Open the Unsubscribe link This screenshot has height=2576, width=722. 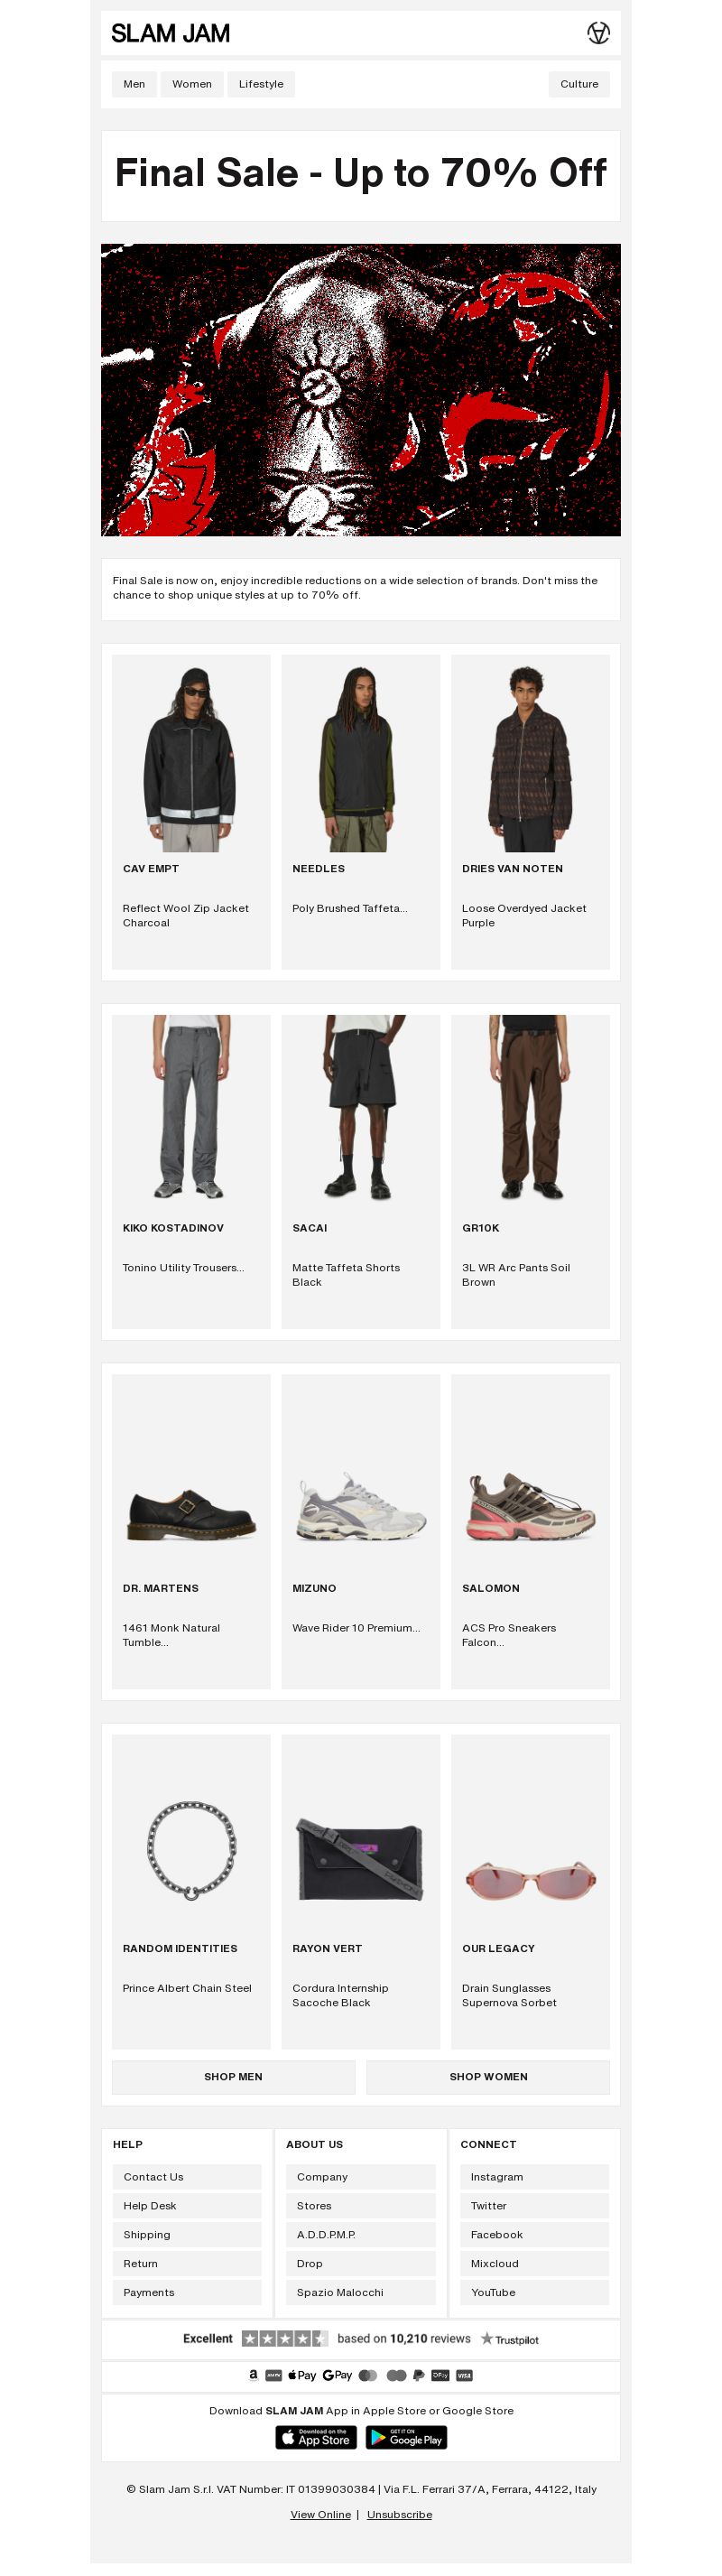coord(399,2514)
